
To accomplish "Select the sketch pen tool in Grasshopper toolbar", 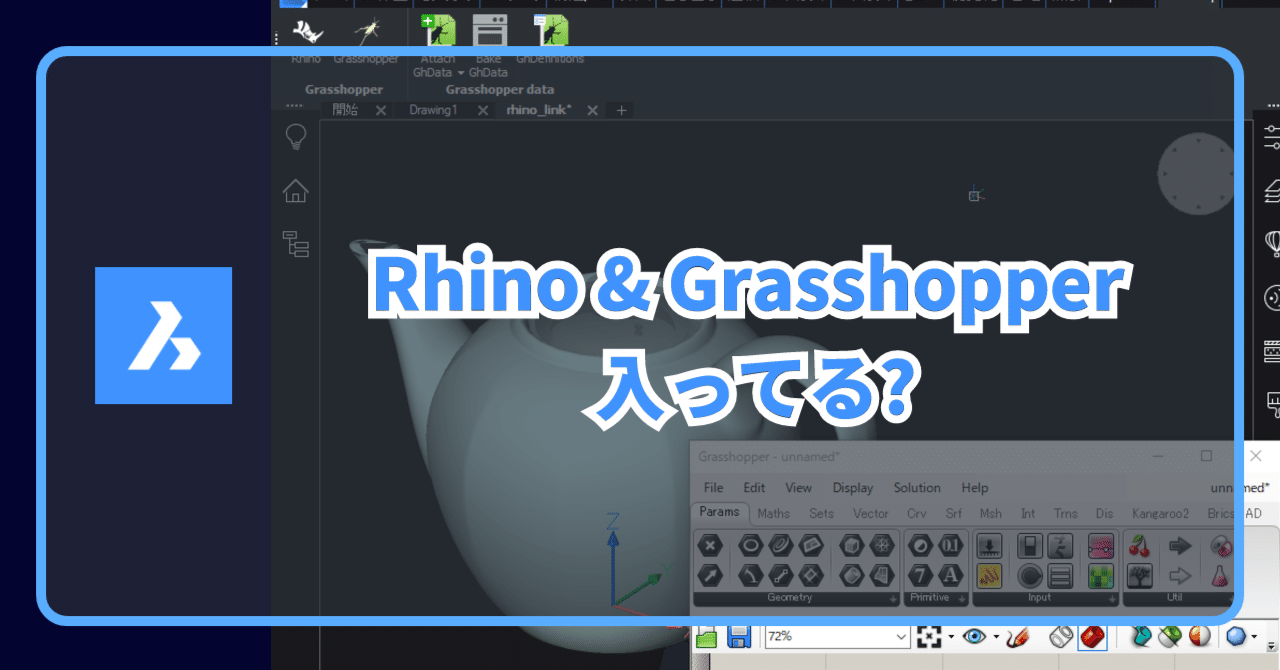I will tap(1020, 637).
